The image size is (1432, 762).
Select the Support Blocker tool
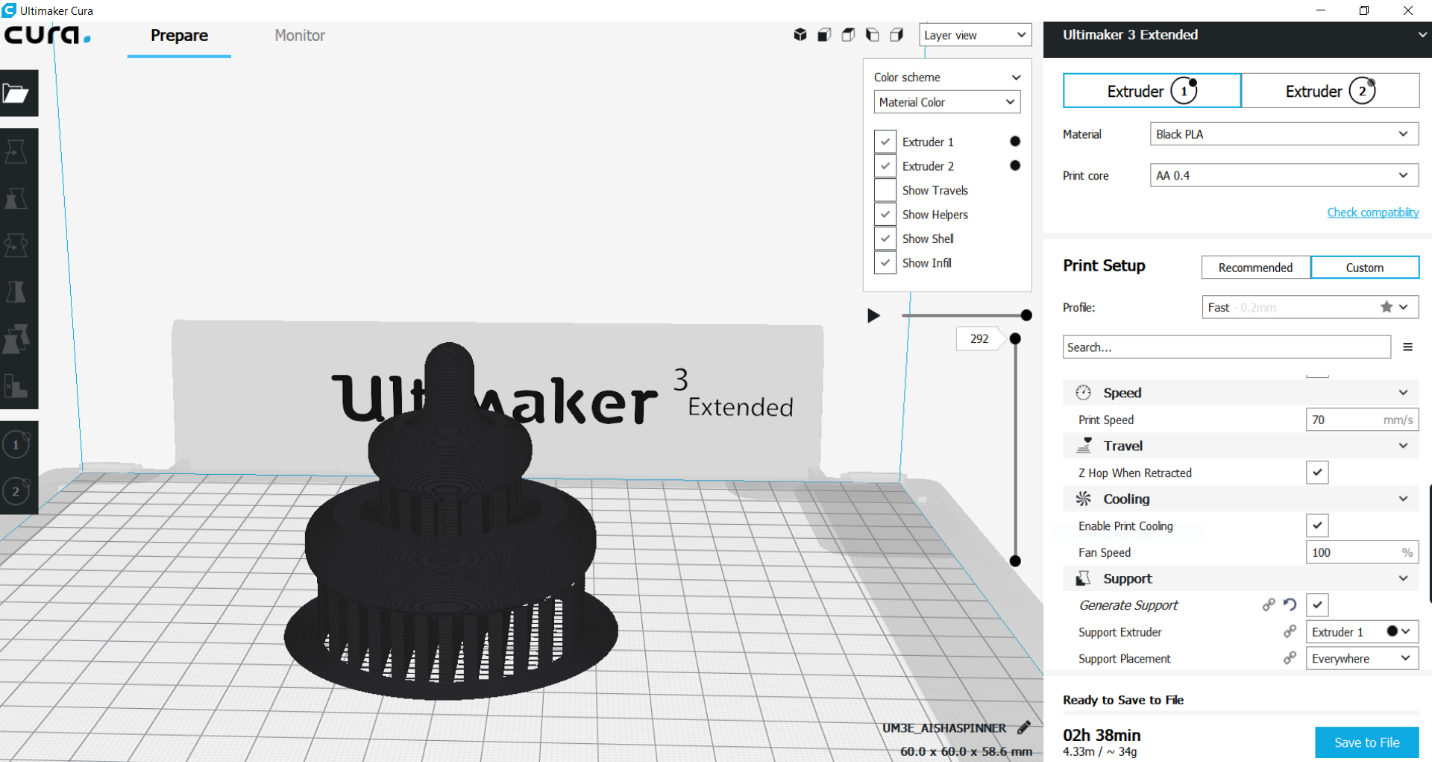(x=16, y=385)
